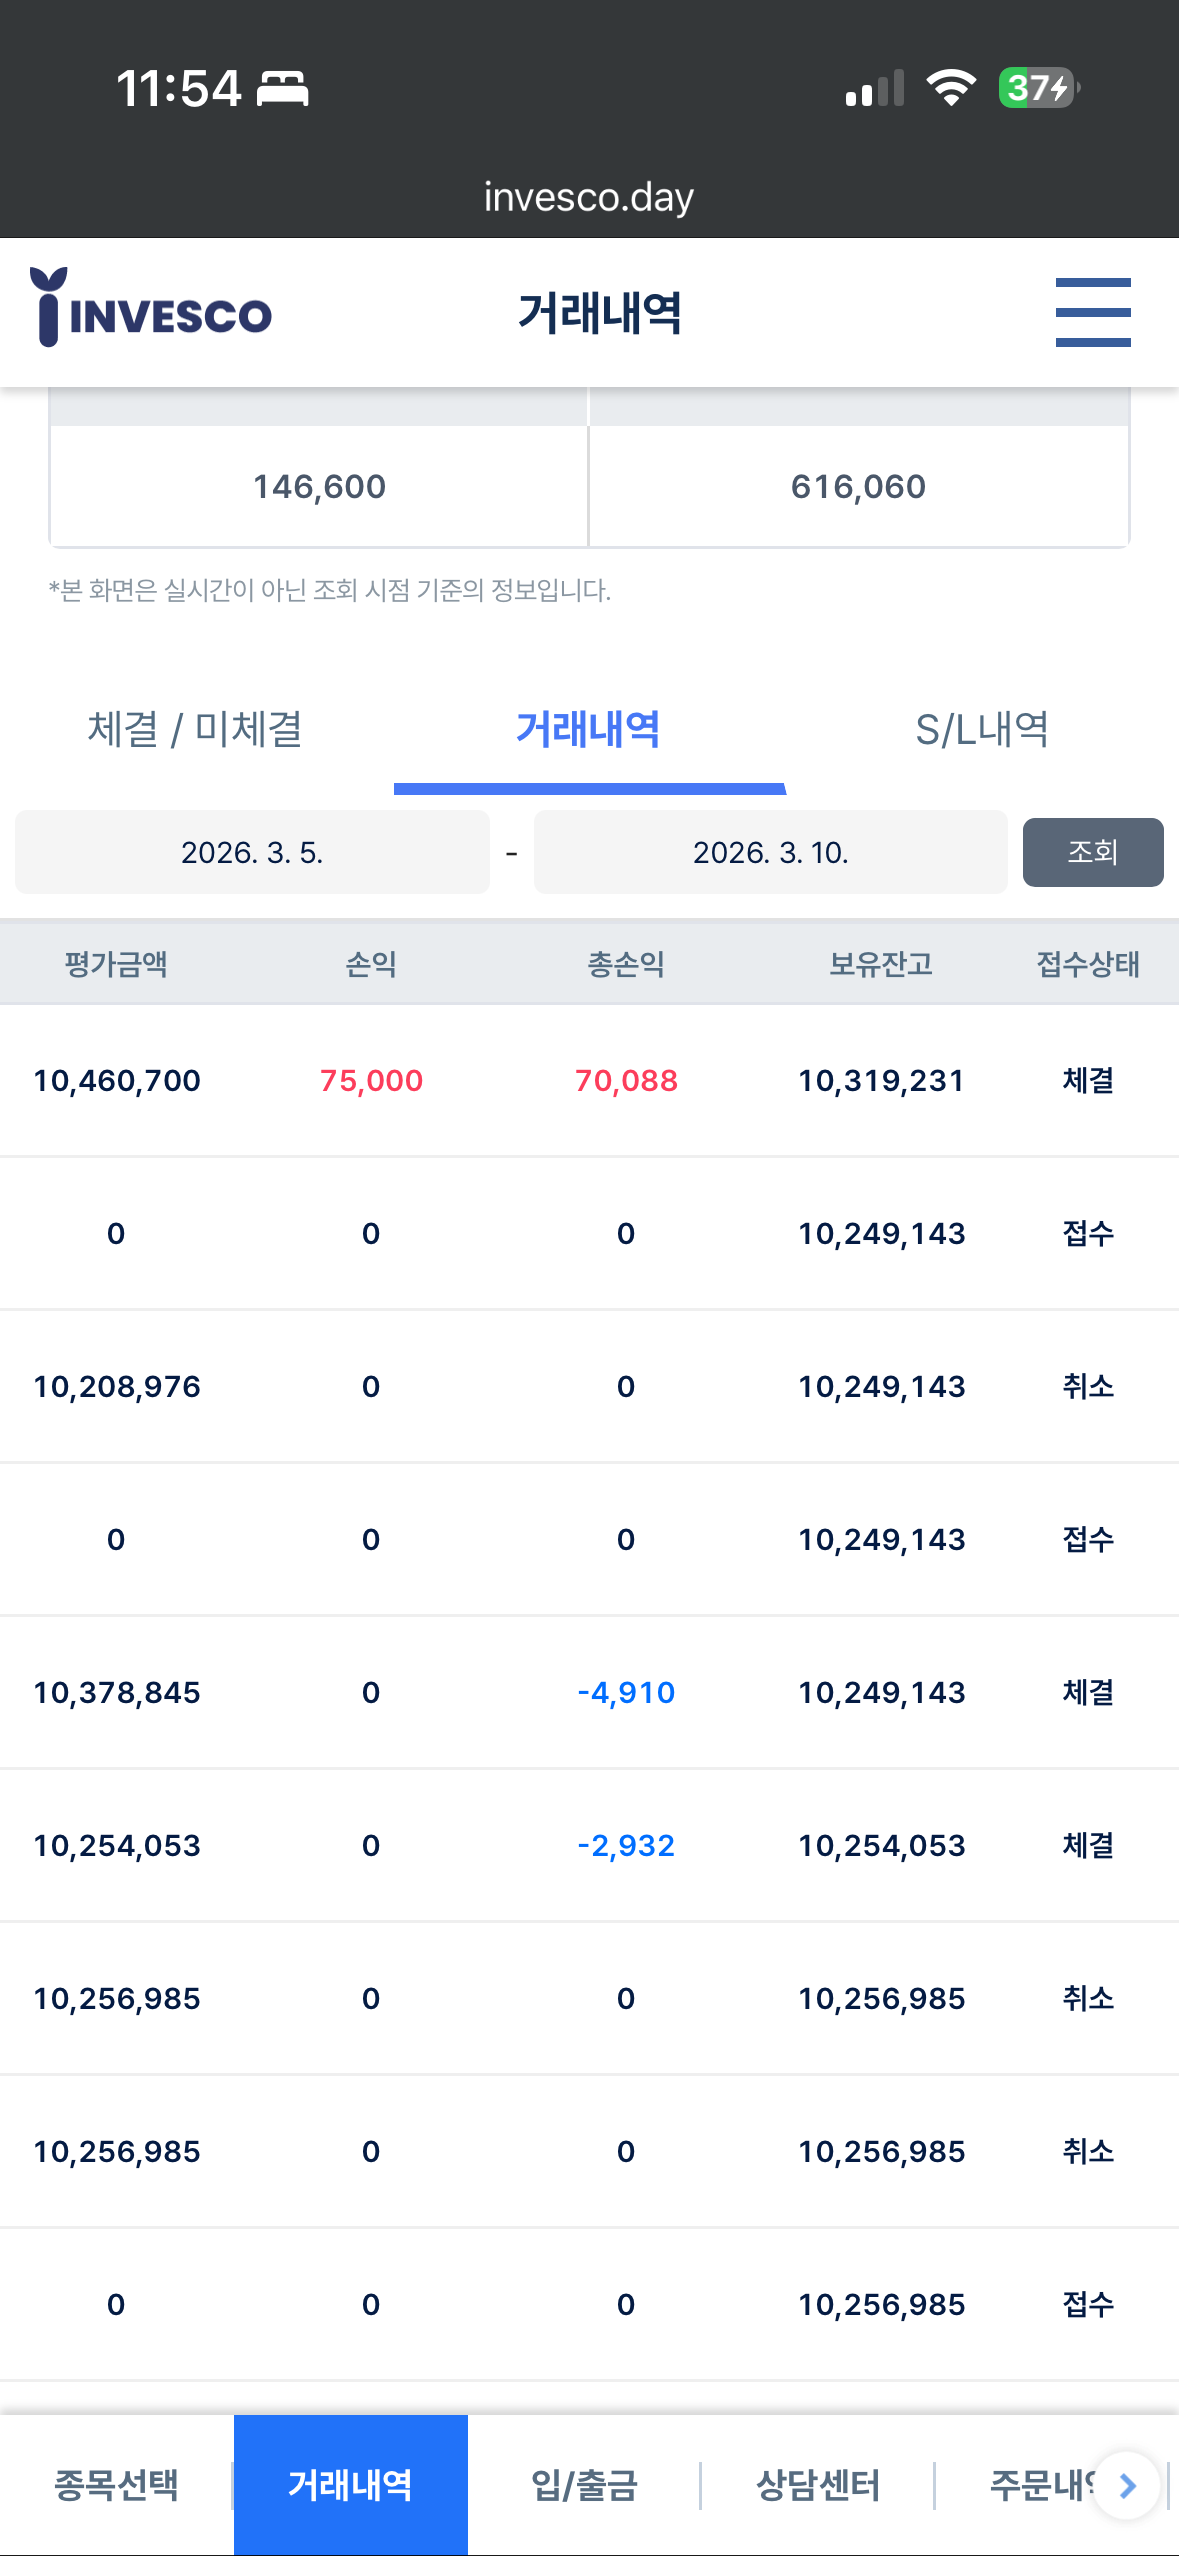The width and height of the screenshot is (1179, 2556).
Task: Select 거래내역 in bottom navigation bar
Action: tap(351, 2485)
